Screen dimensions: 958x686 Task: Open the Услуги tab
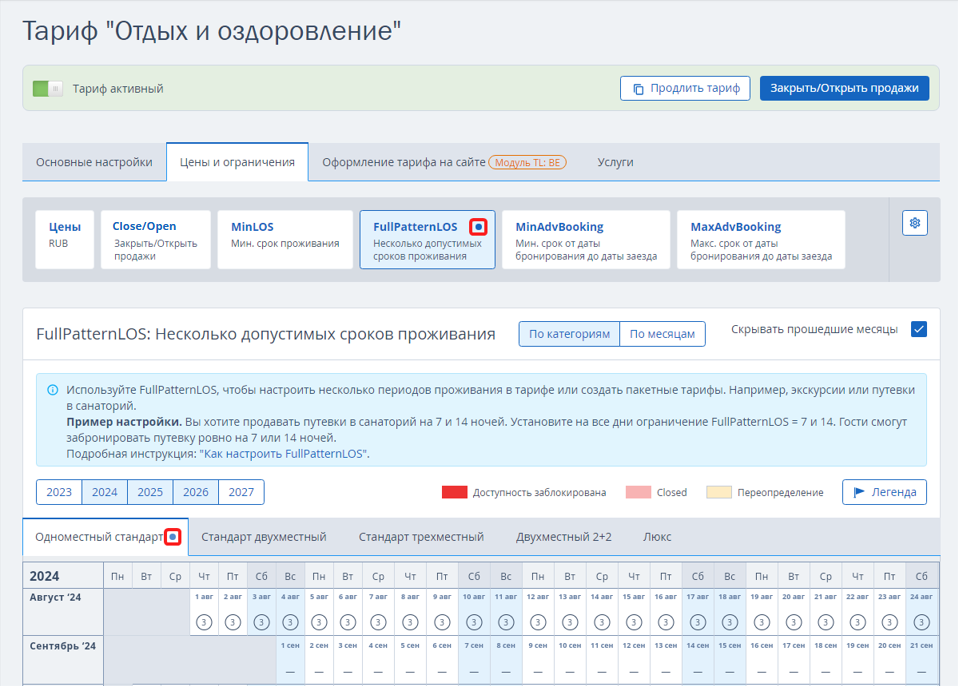(615, 162)
